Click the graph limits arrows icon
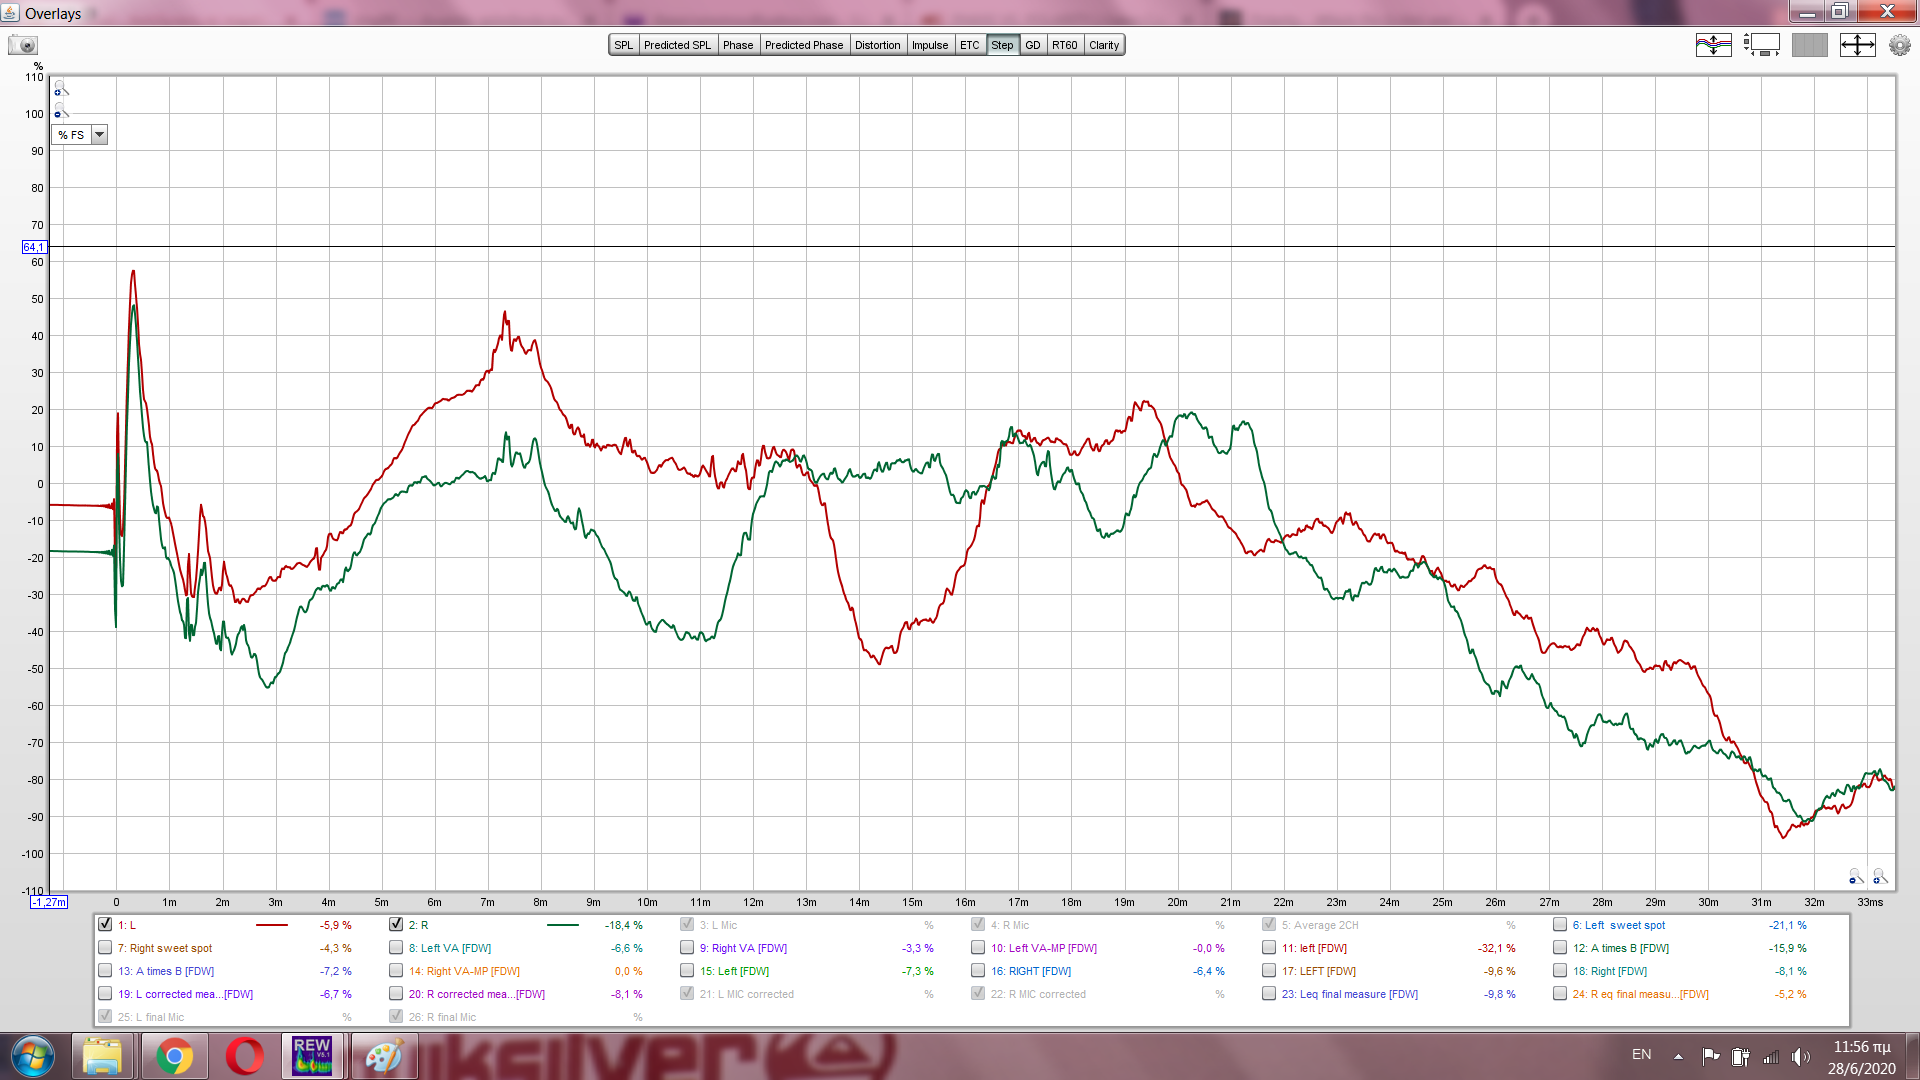This screenshot has height=1080, width=1920. tap(1857, 45)
